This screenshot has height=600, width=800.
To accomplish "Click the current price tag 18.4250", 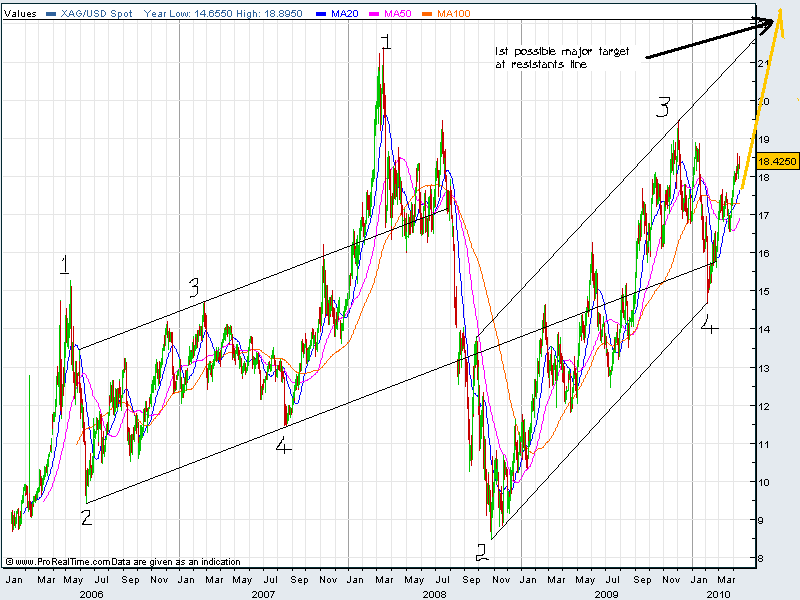I will tap(777, 161).
